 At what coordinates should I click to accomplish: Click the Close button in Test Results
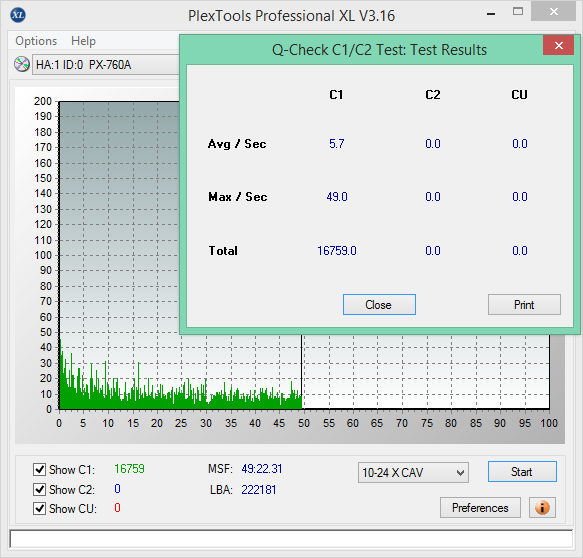(x=379, y=304)
